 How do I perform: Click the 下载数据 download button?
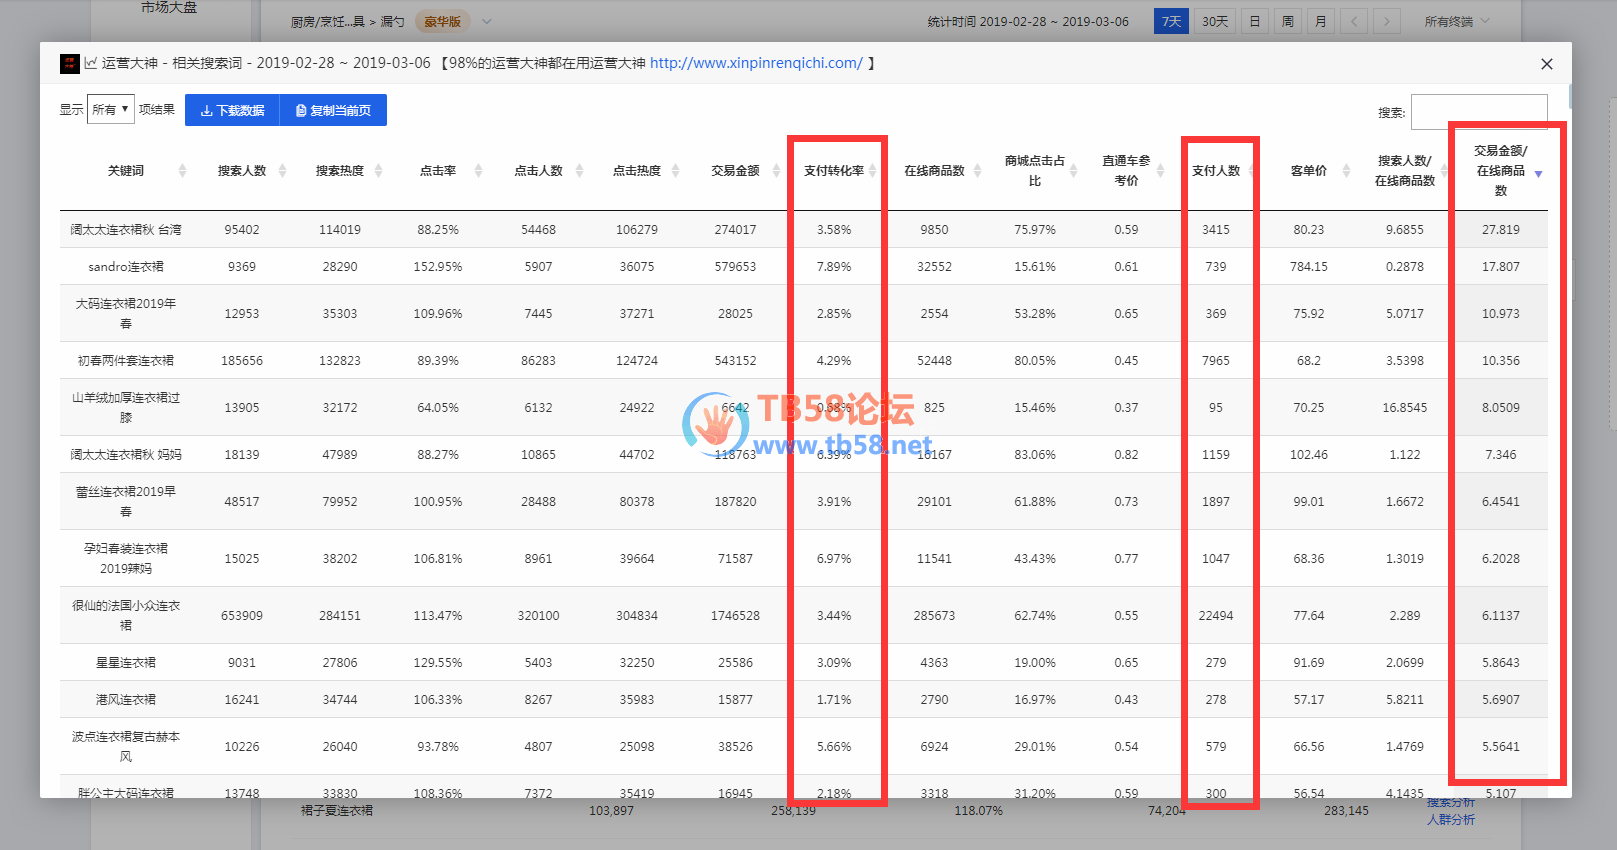click(232, 110)
